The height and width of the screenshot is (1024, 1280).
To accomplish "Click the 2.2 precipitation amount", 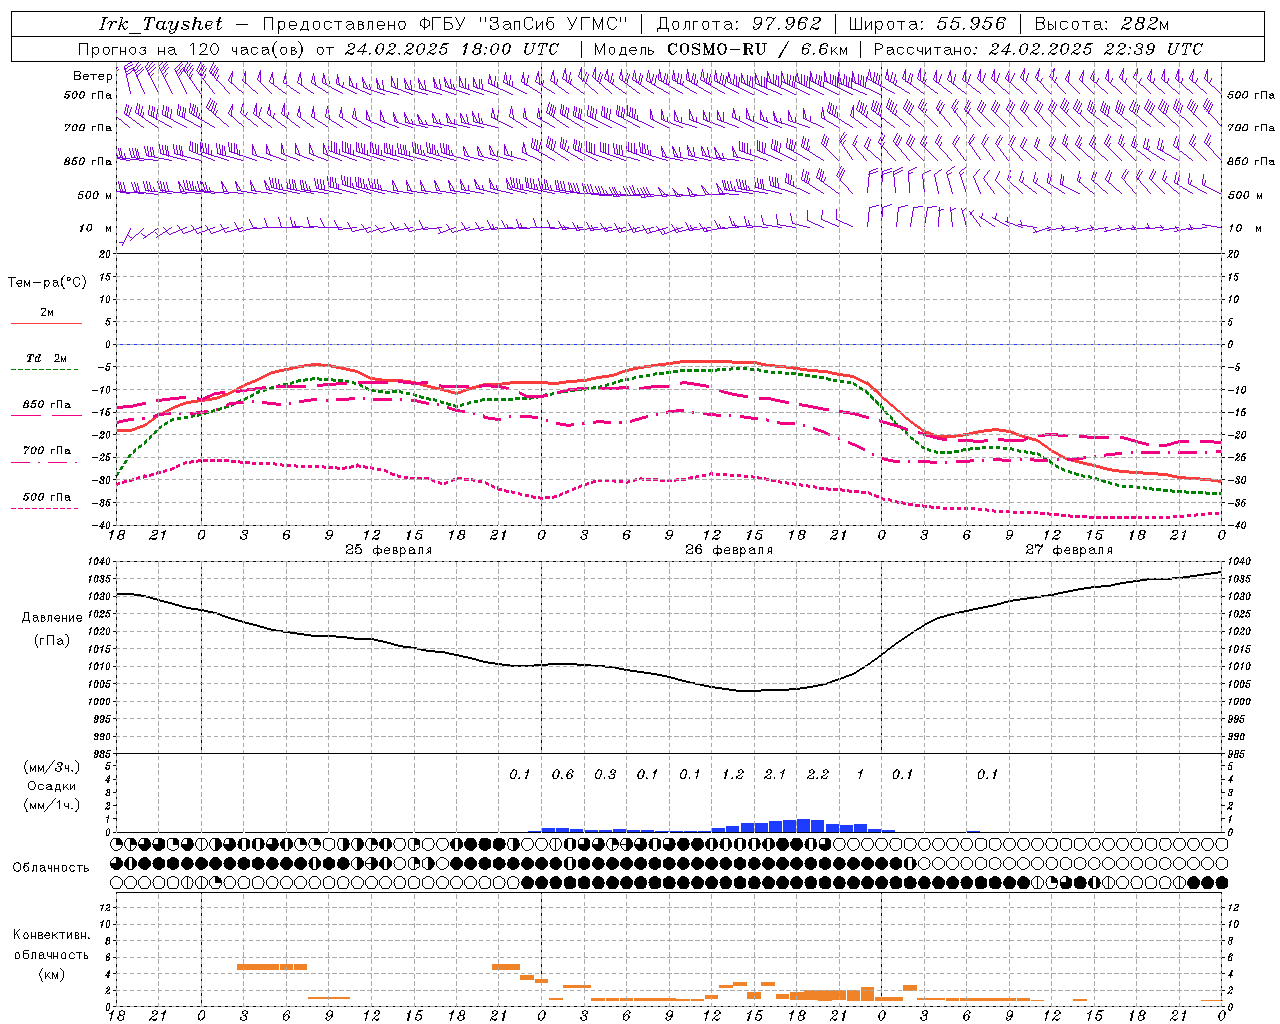I will tap(818, 774).
